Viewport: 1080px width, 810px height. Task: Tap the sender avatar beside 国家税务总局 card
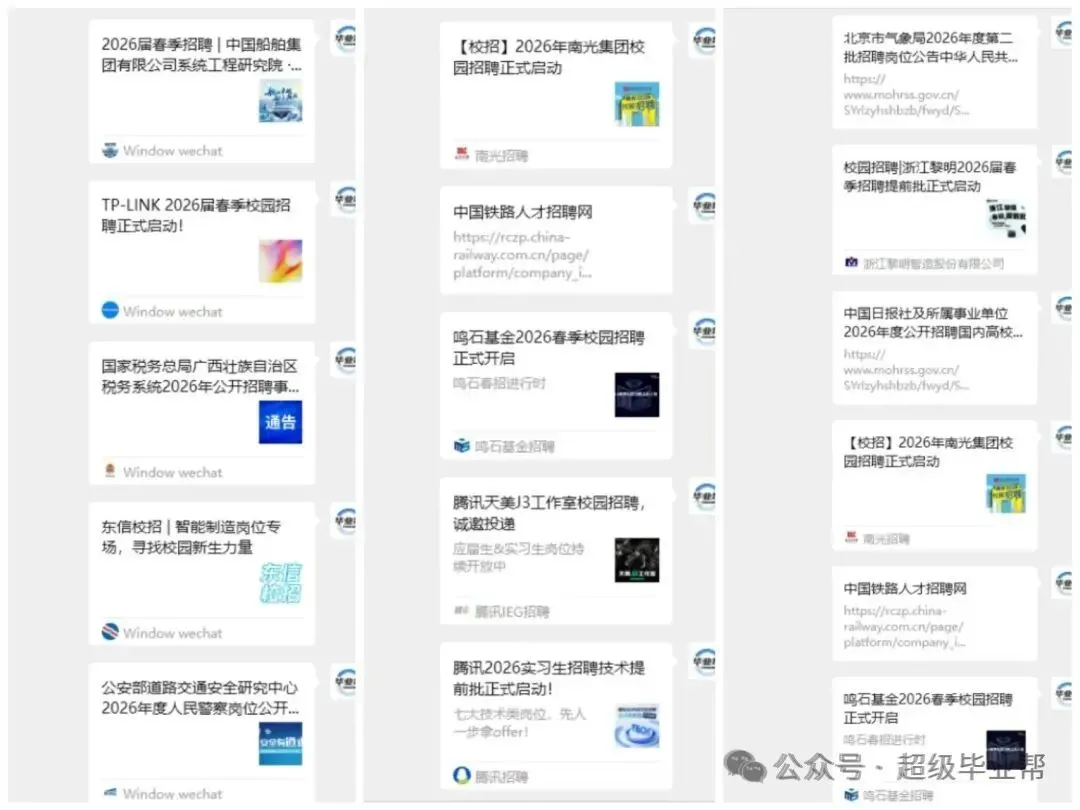click(346, 360)
